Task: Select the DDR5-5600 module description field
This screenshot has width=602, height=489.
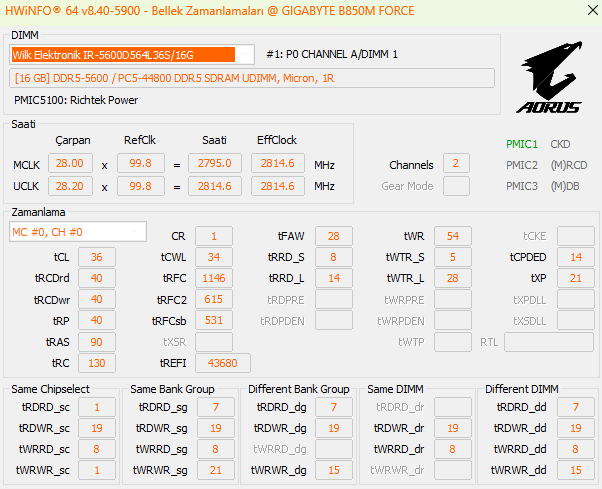Action: click(x=252, y=78)
